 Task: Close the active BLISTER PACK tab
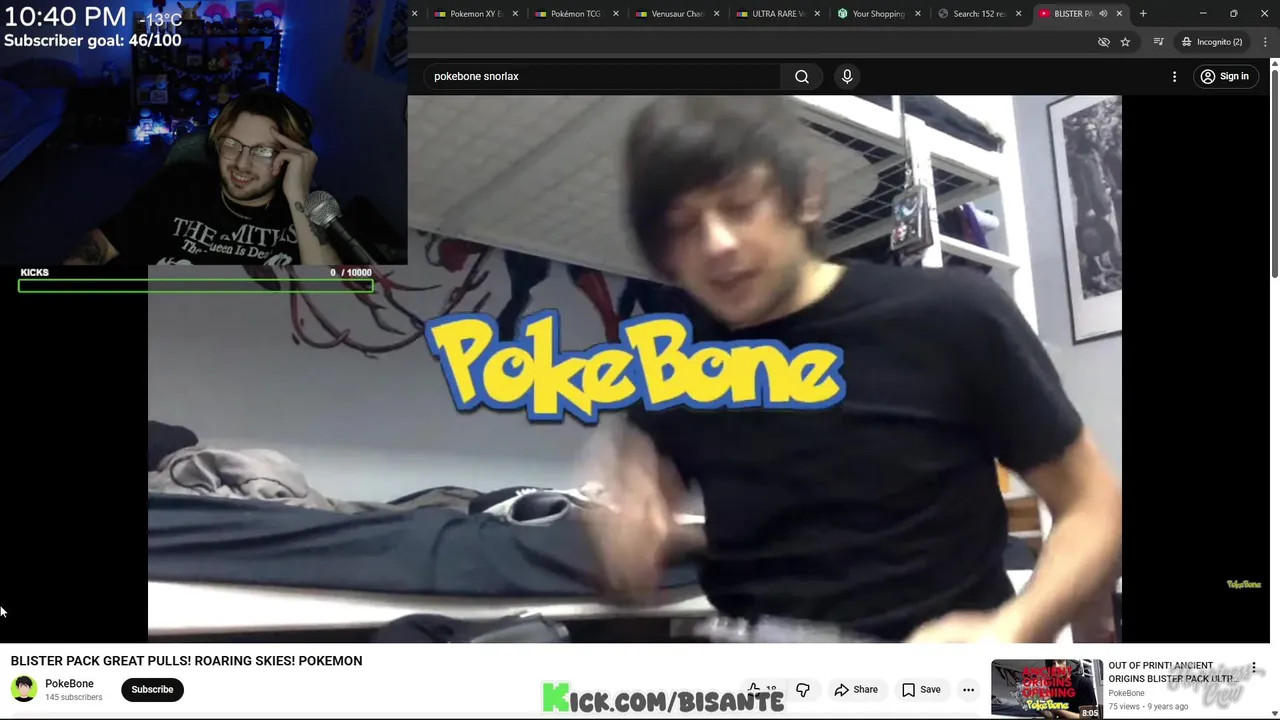click(1119, 13)
